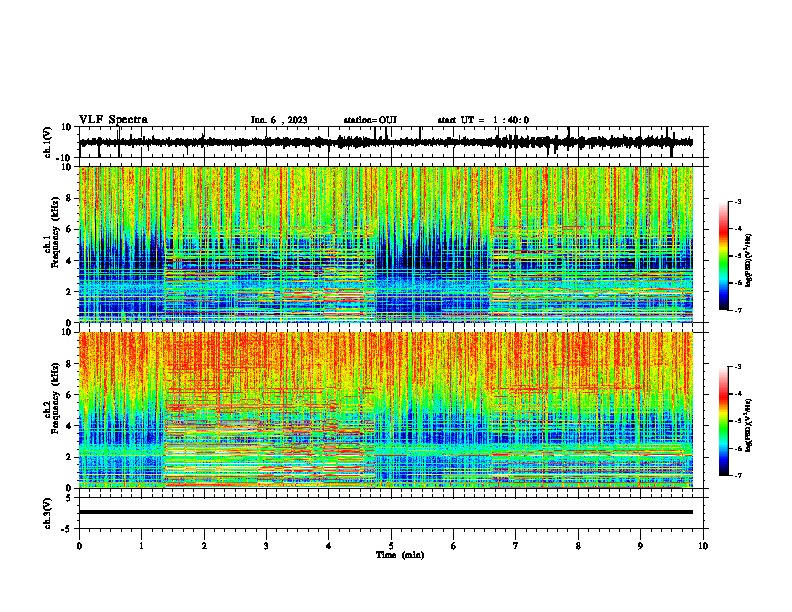Click time-axis tick label "3"
The width and height of the screenshot is (792, 612).
tap(266, 546)
